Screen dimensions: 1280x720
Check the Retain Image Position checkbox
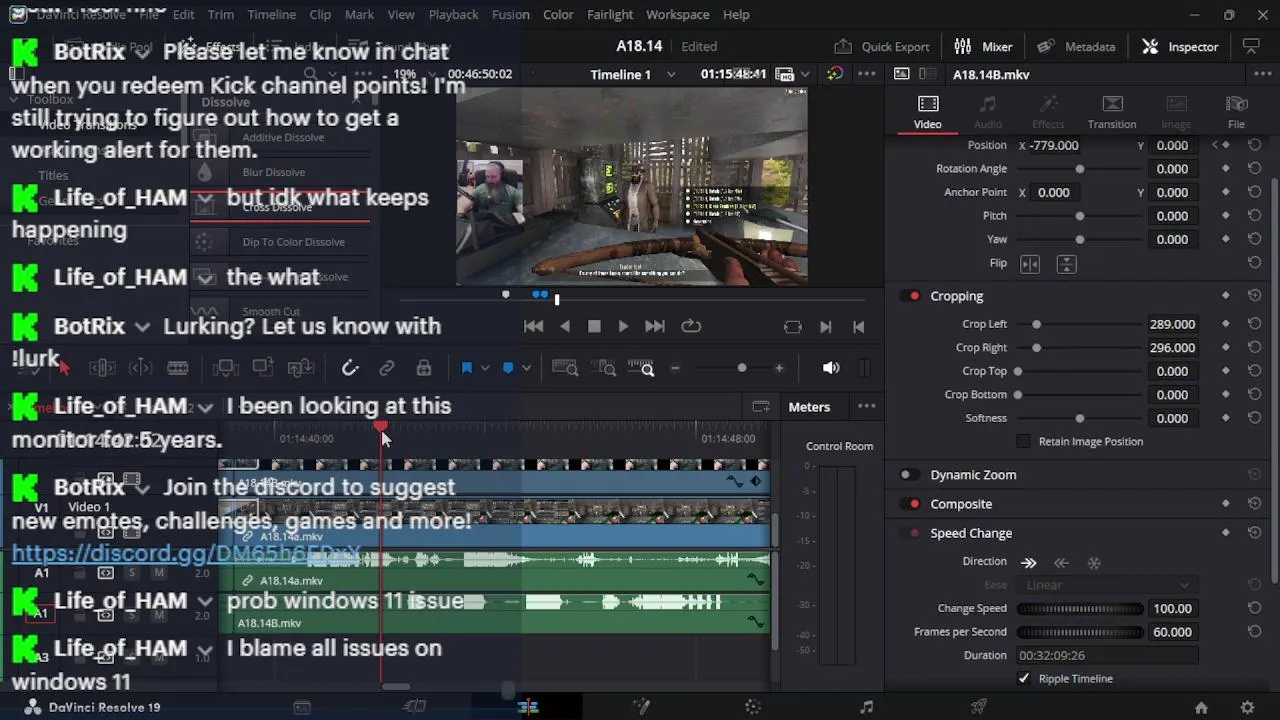tap(1023, 441)
